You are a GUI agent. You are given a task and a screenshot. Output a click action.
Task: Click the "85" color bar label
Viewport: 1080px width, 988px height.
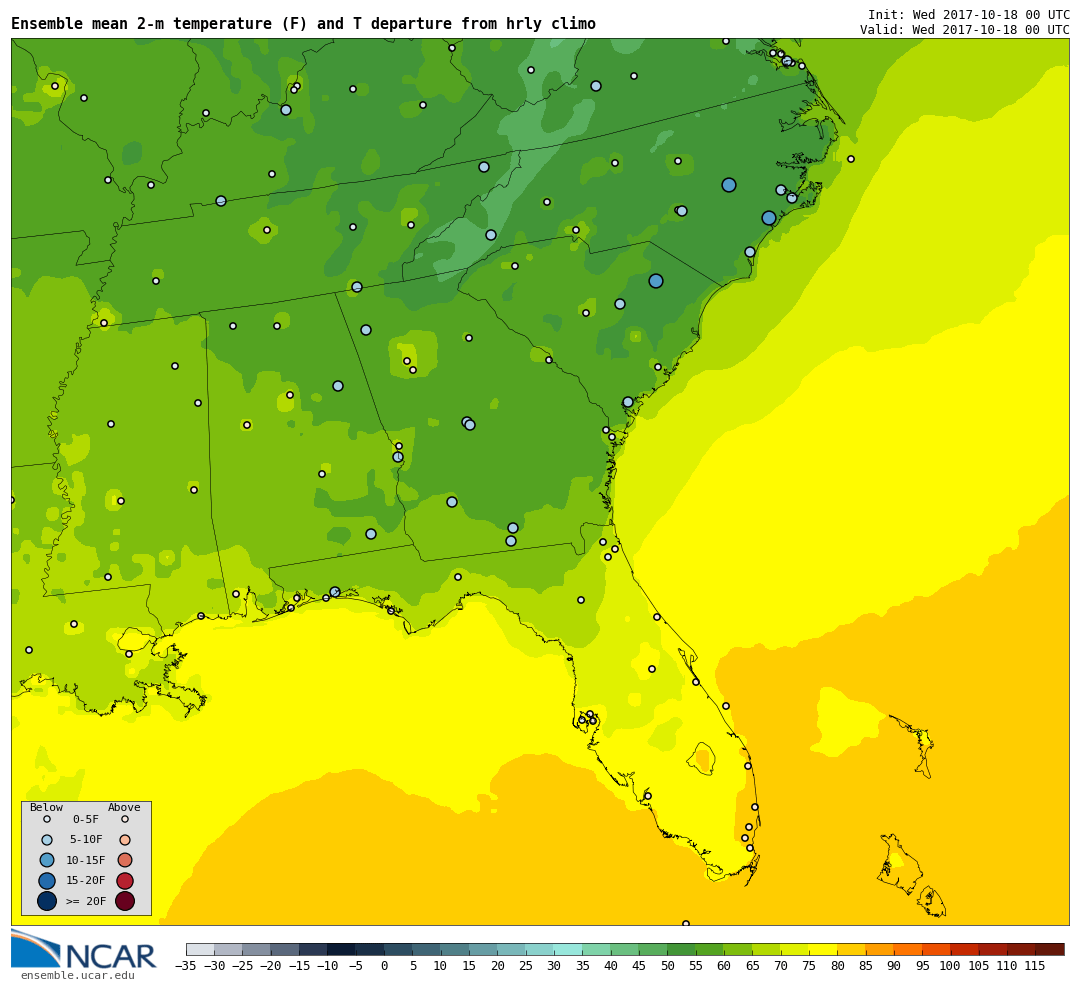(865, 966)
